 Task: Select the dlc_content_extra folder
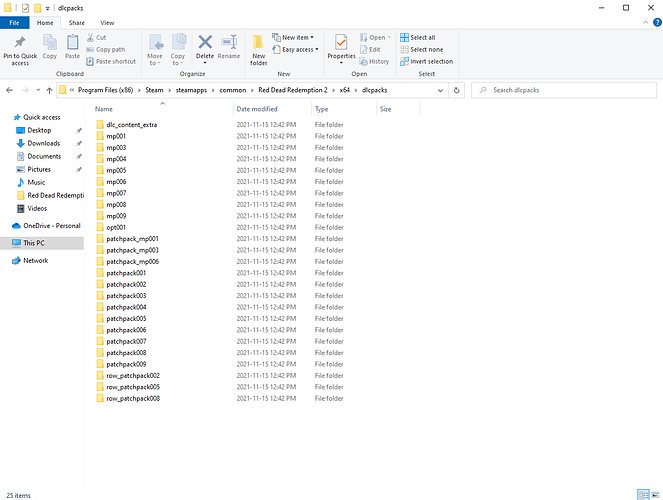[x=132, y=125]
